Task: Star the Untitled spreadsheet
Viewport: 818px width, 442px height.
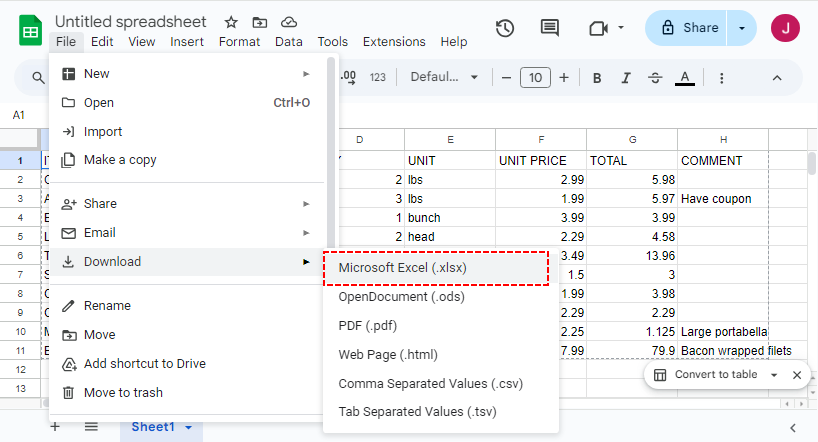Action: click(231, 22)
